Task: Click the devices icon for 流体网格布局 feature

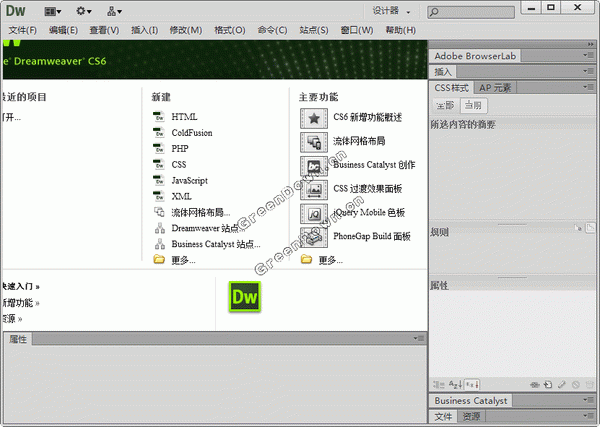Action: [314, 142]
